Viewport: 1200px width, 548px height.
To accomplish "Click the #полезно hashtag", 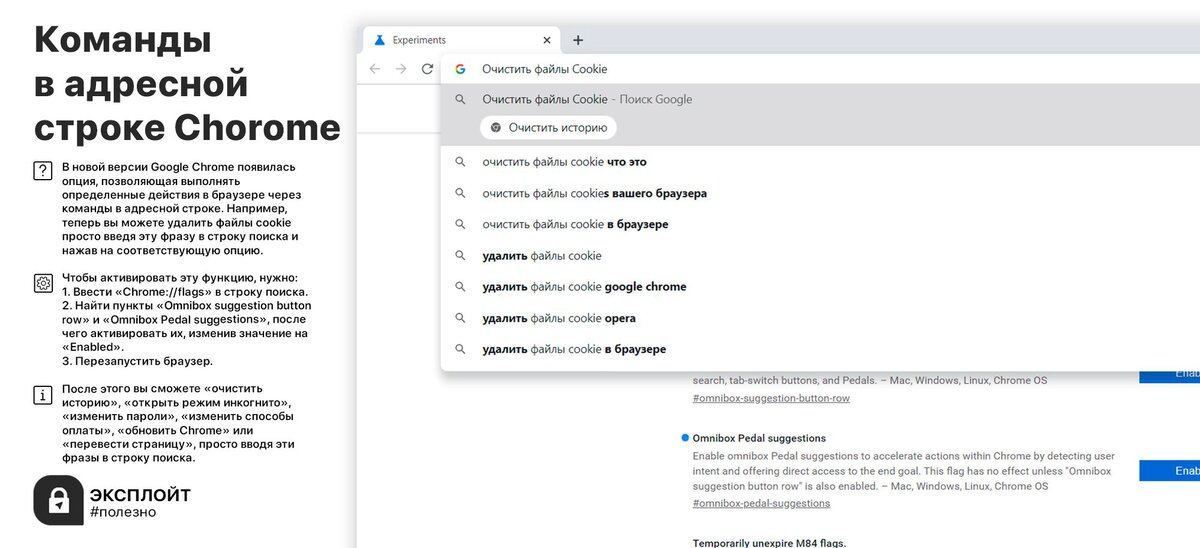I will (x=122, y=512).
